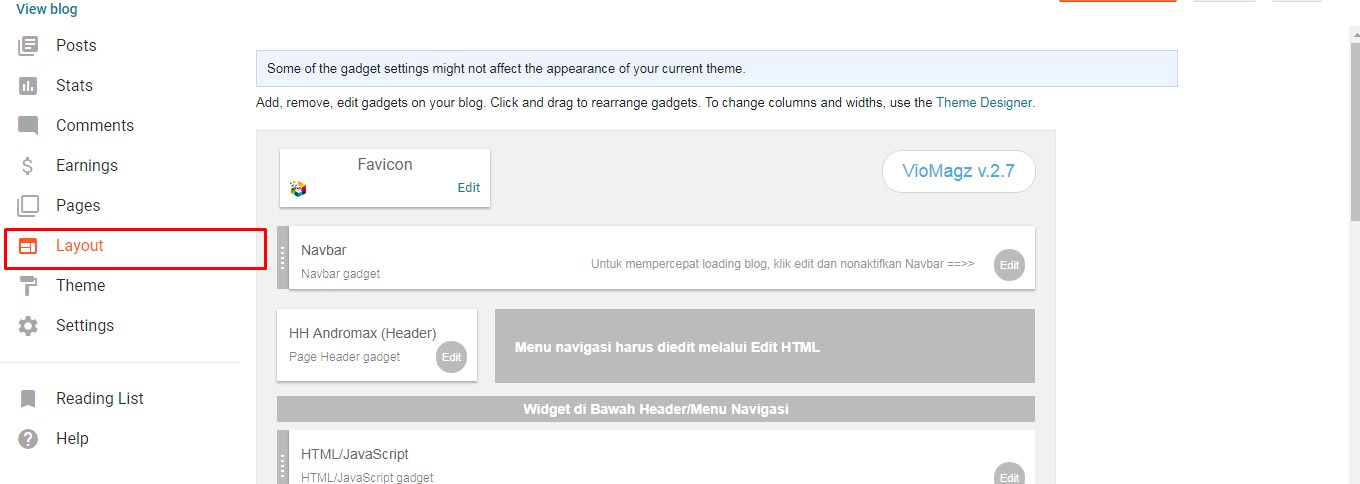Edit the Favicon gadget
This screenshot has width=1360, height=484.
[468, 187]
